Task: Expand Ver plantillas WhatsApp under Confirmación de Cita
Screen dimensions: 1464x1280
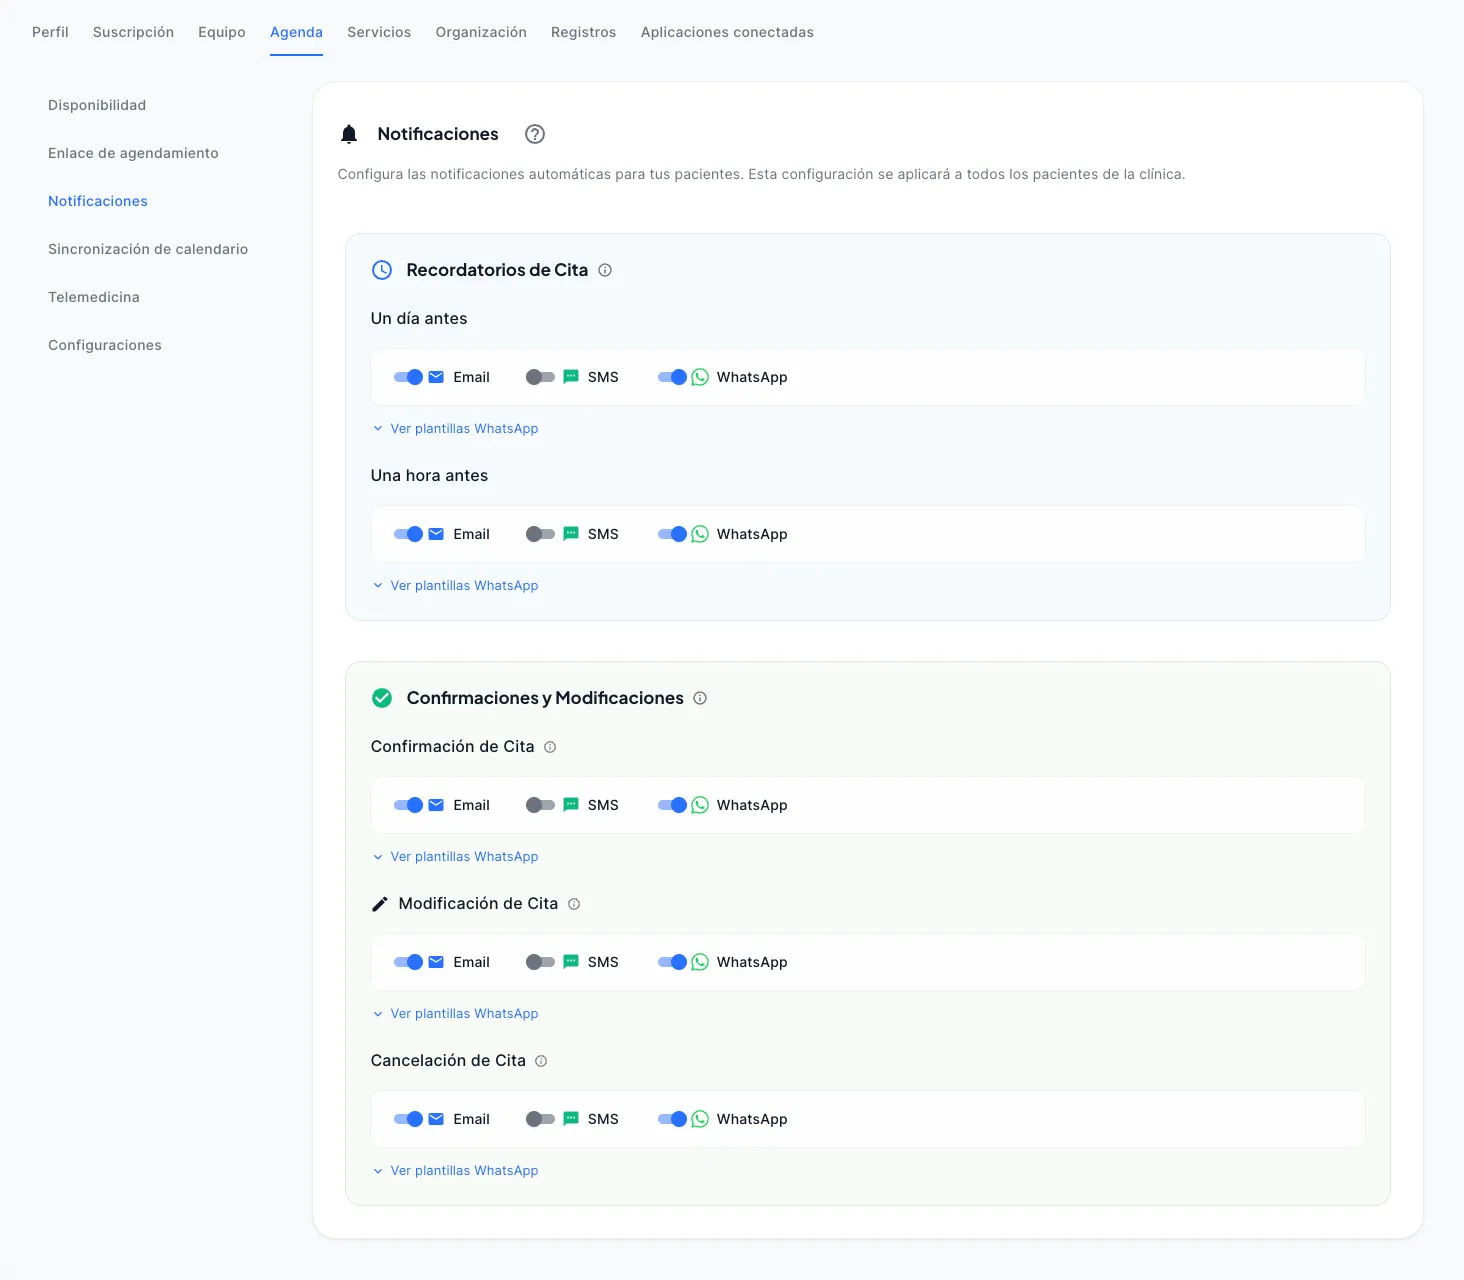Action: click(x=456, y=856)
